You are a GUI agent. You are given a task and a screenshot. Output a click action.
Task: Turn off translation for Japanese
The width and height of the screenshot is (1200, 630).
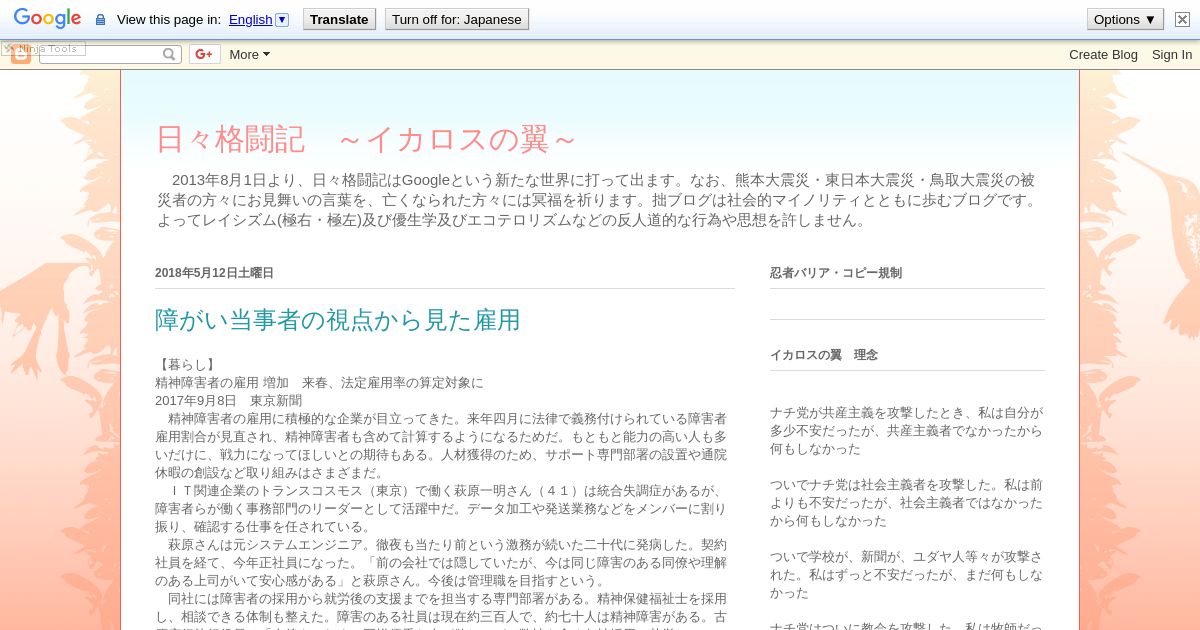coord(456,19)
